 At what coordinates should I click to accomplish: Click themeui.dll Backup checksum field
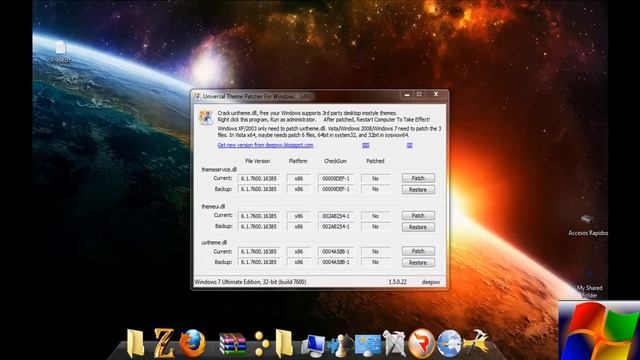click(336, 227)
